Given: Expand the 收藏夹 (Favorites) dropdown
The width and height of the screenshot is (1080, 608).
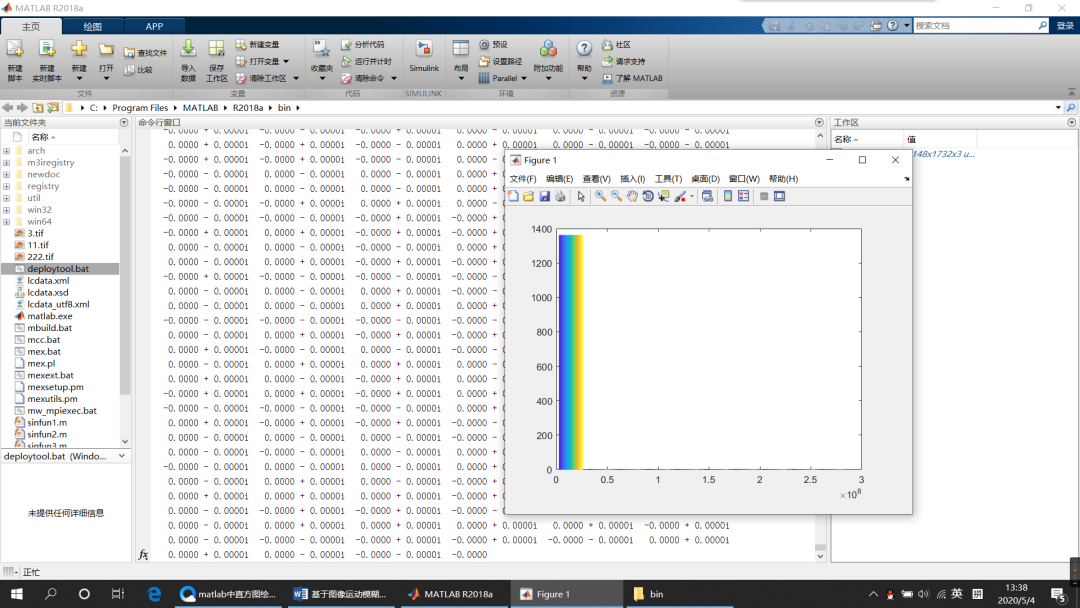Looking at the screenshot, I should click(322, 78).
